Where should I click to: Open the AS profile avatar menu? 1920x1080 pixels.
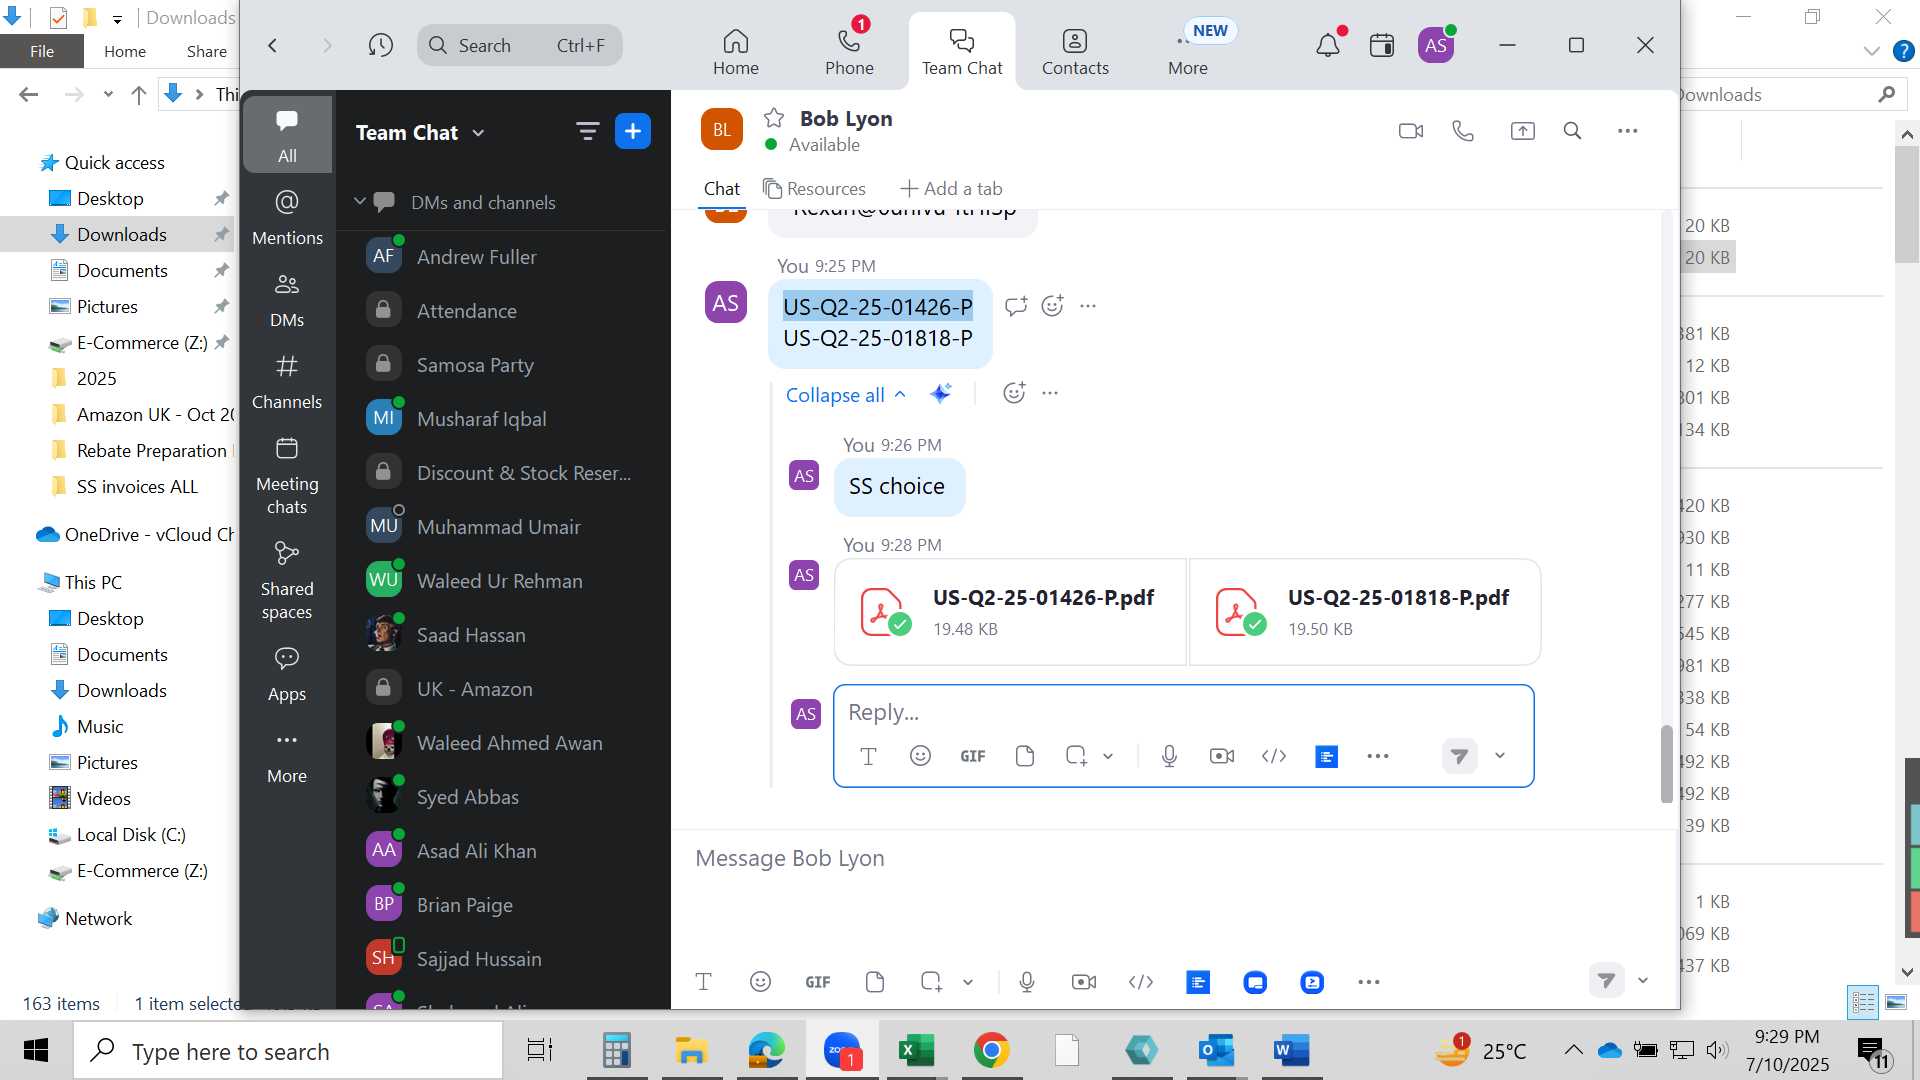[x=1436, y=45]
